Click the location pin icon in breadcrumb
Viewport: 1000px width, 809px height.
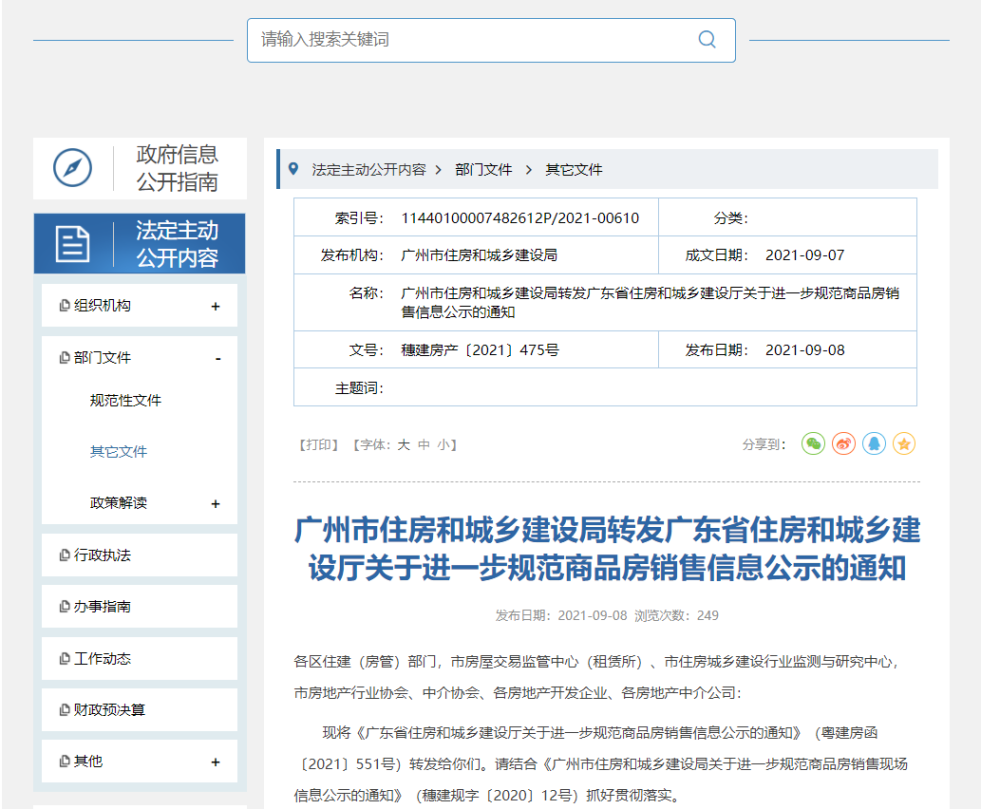click(x=293, y=169)
